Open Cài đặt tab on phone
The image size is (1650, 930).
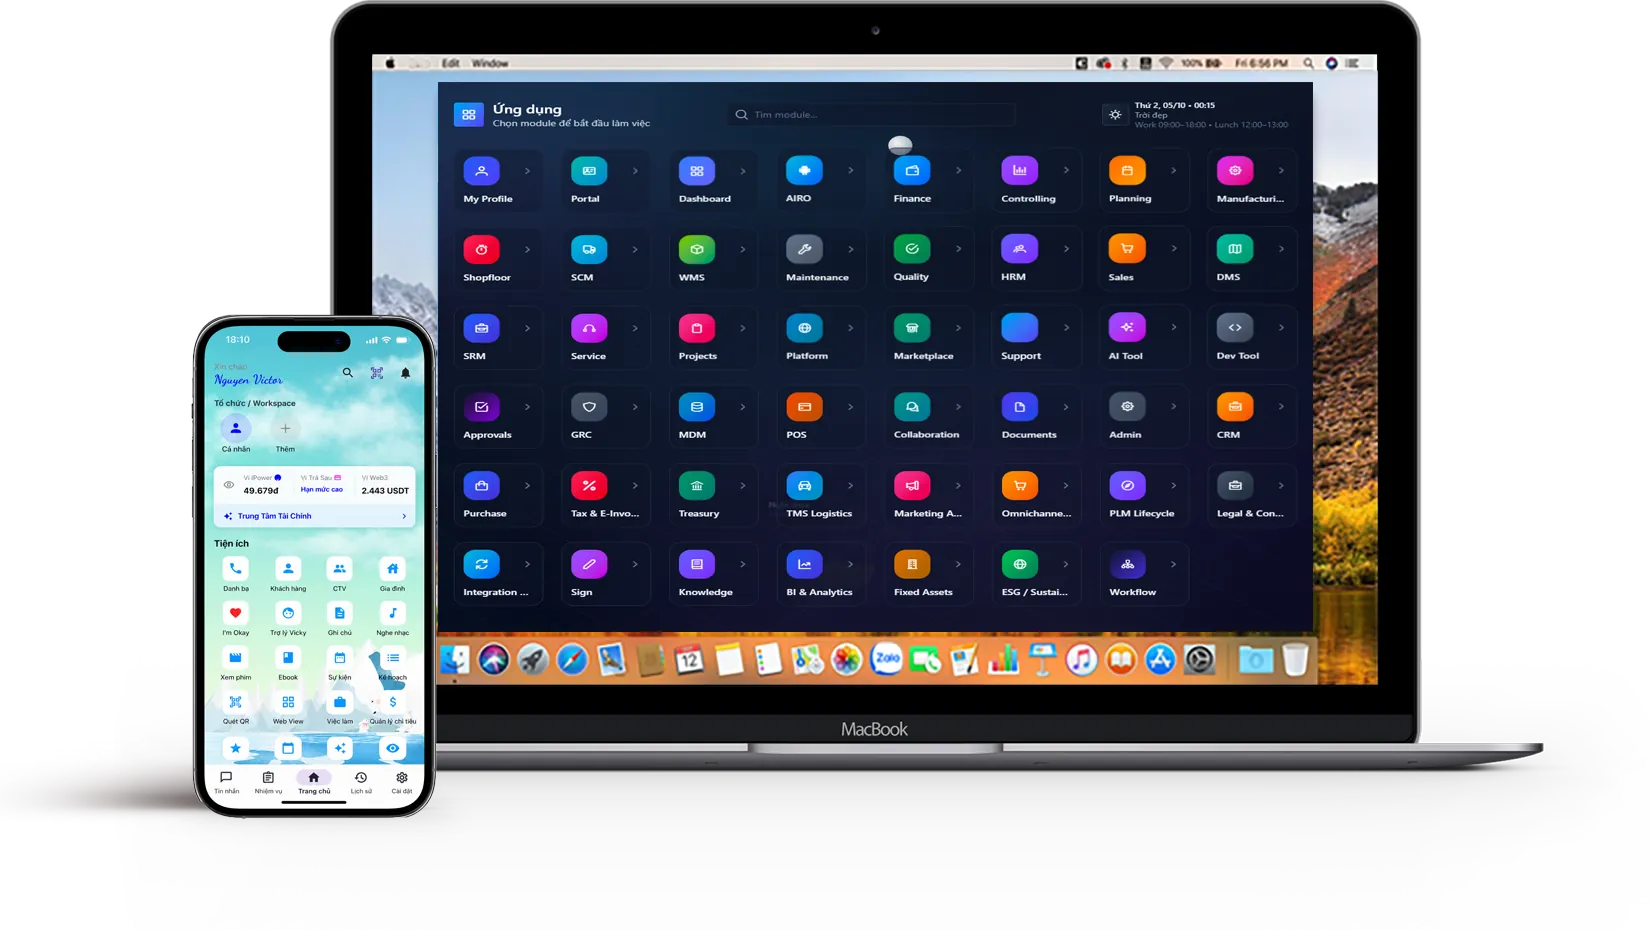coord(402,782)
